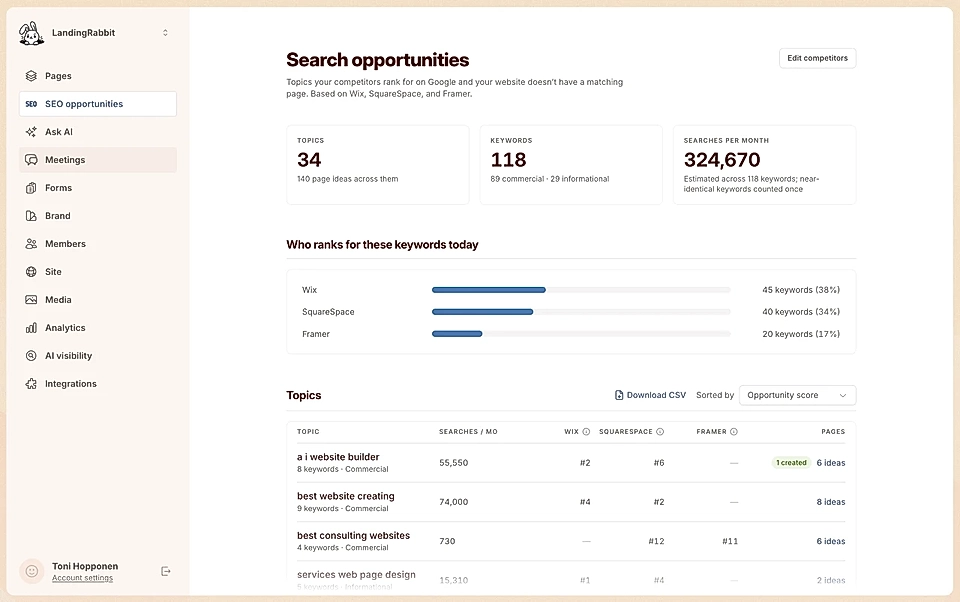960x602 pixels.
Task: Click the Analytics bar chart icon
Action: pyautogui.click(x=31, y=328)
